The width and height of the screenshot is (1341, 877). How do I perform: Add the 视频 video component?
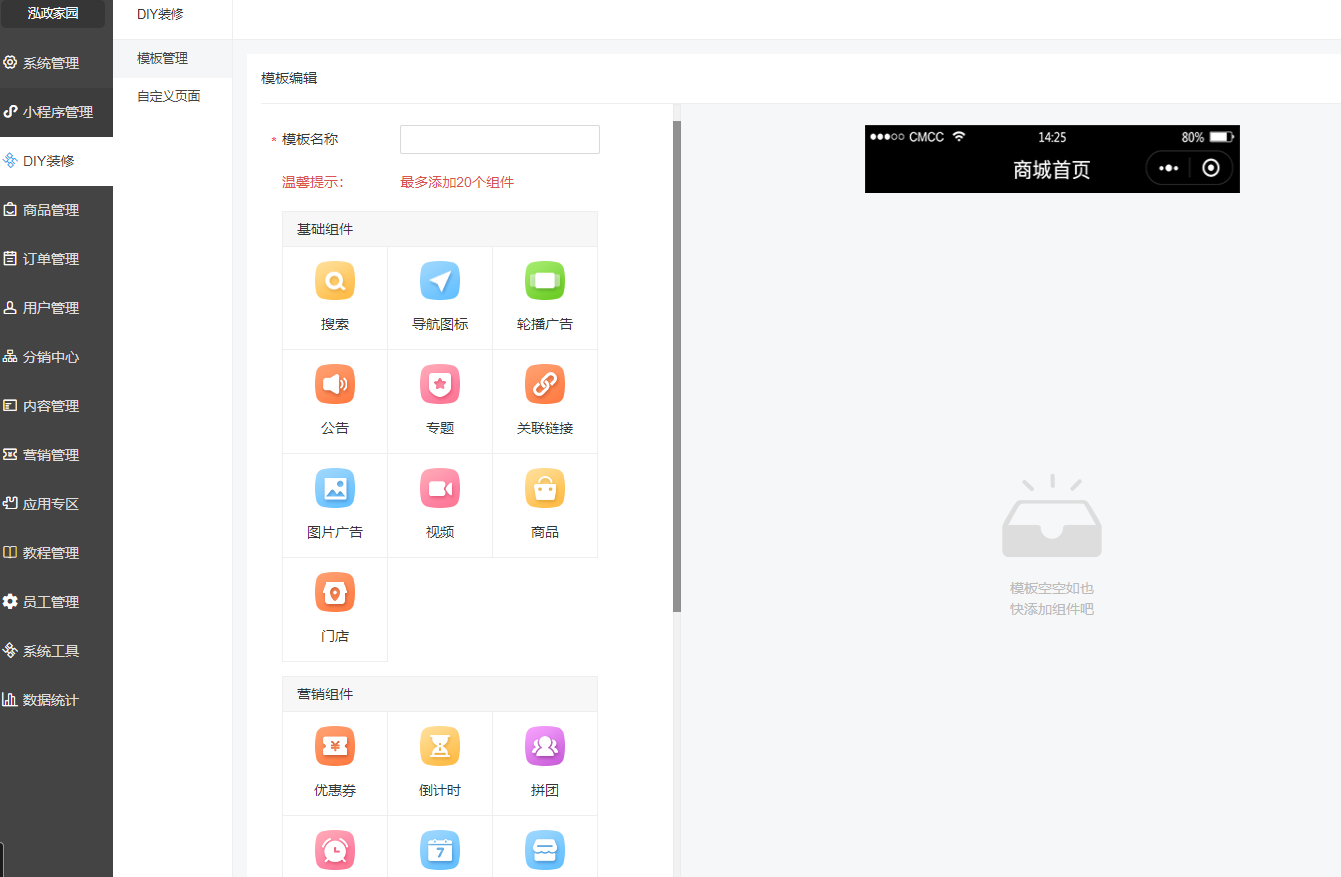440,504
